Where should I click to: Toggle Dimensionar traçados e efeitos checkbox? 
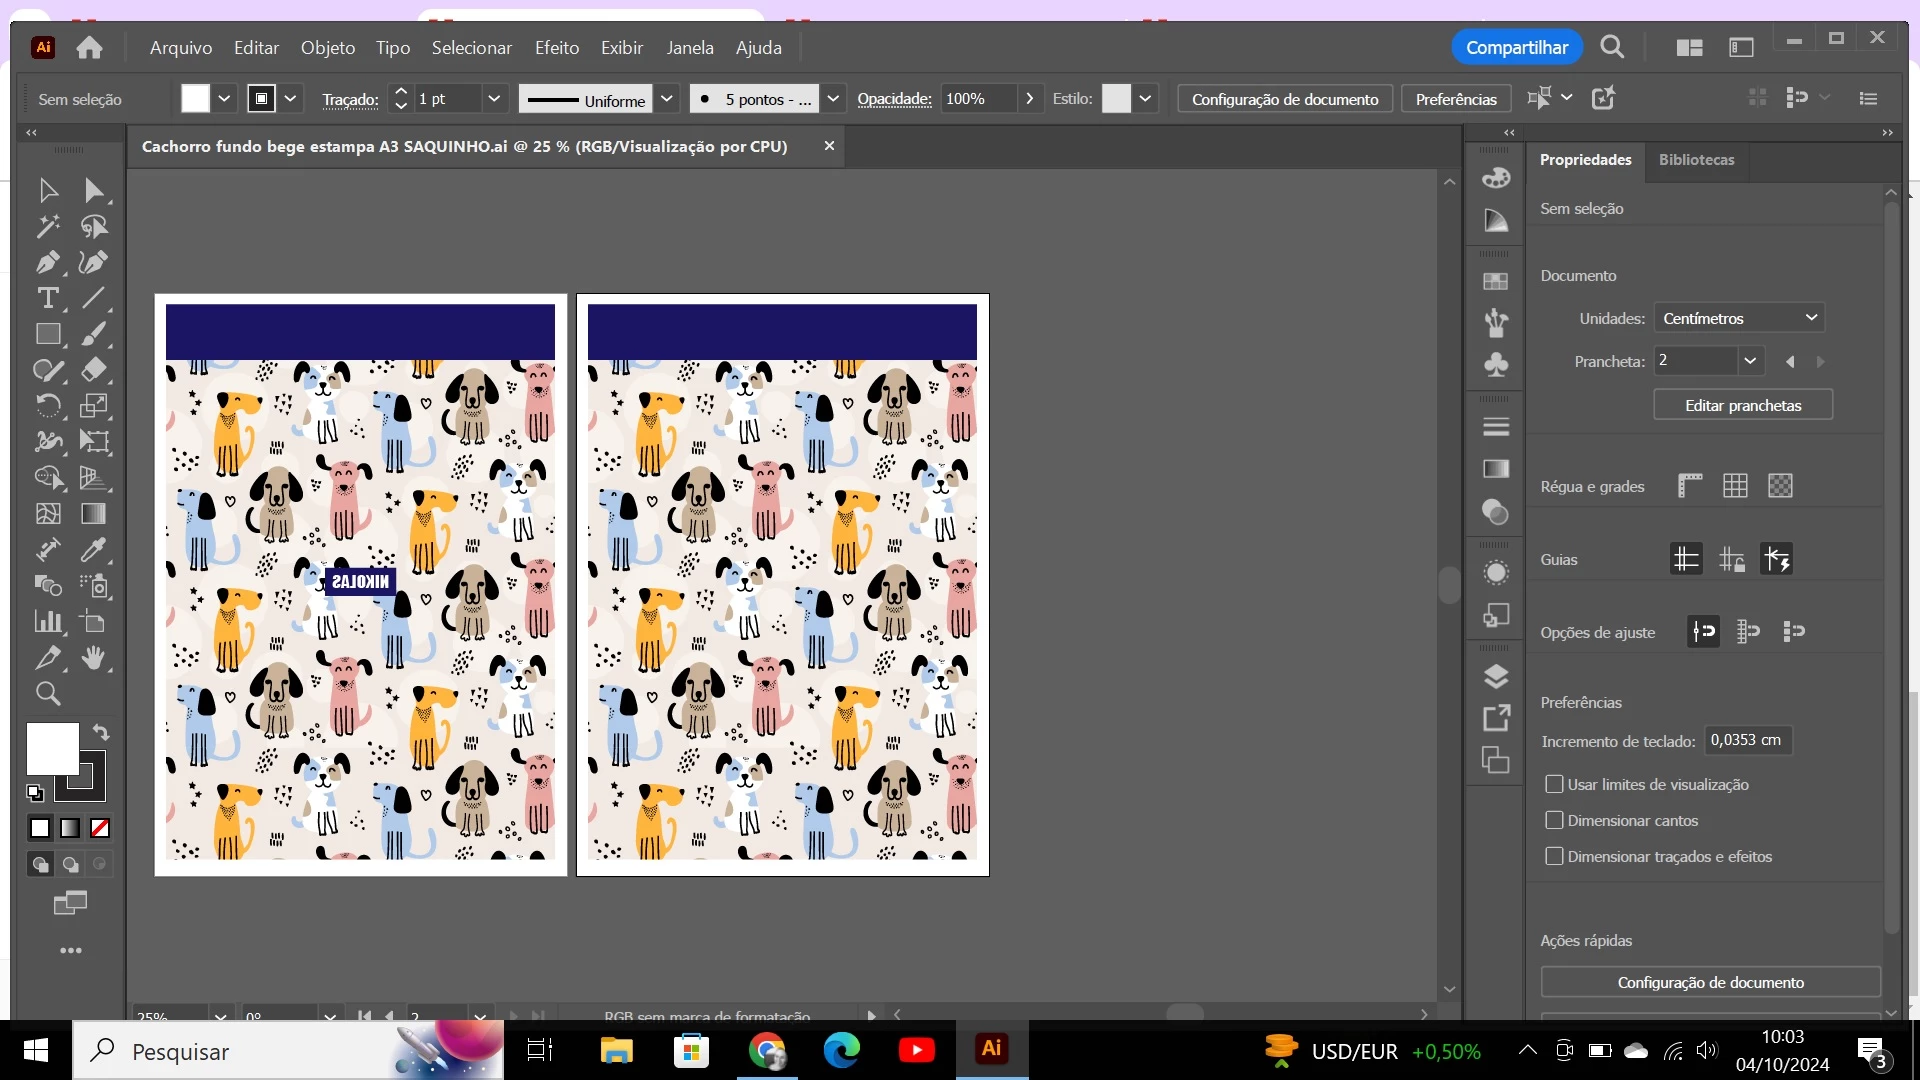click(1554, 856)
